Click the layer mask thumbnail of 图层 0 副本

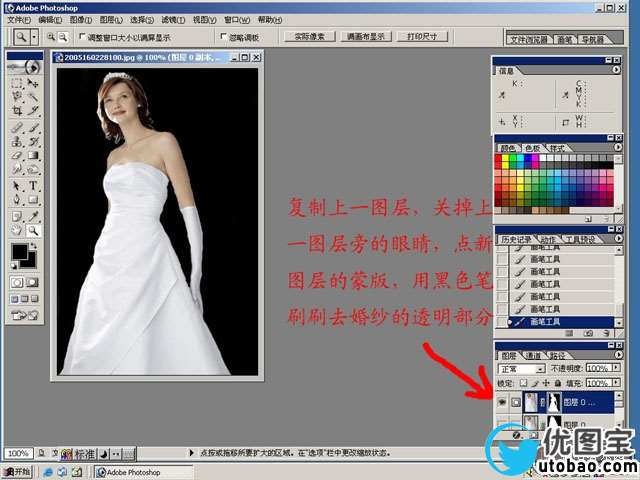coord(553,402)
